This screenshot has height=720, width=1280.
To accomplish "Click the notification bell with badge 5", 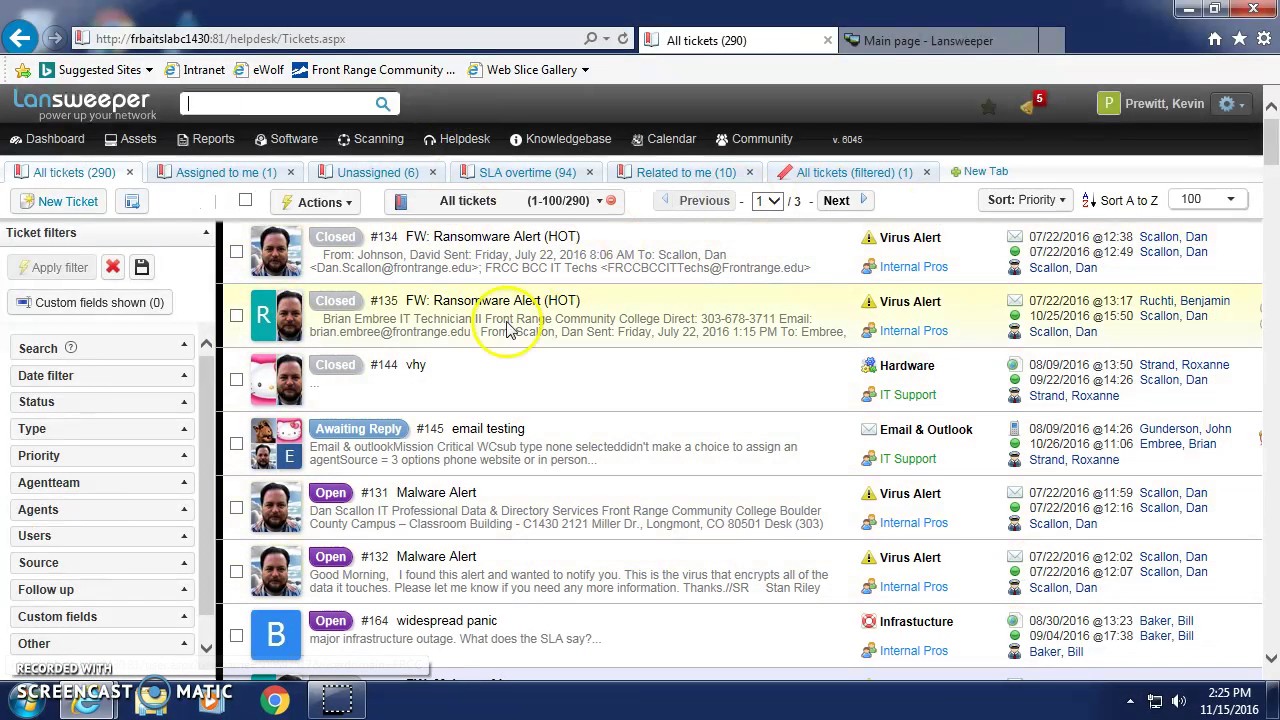I will (x=1030, y=104).
